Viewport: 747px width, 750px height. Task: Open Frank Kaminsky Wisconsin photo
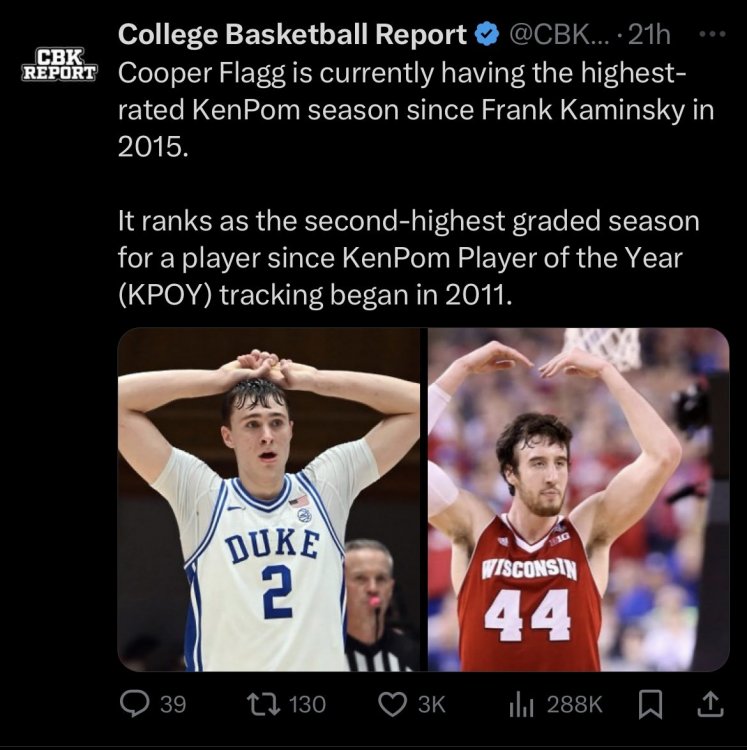pos(578,500)
